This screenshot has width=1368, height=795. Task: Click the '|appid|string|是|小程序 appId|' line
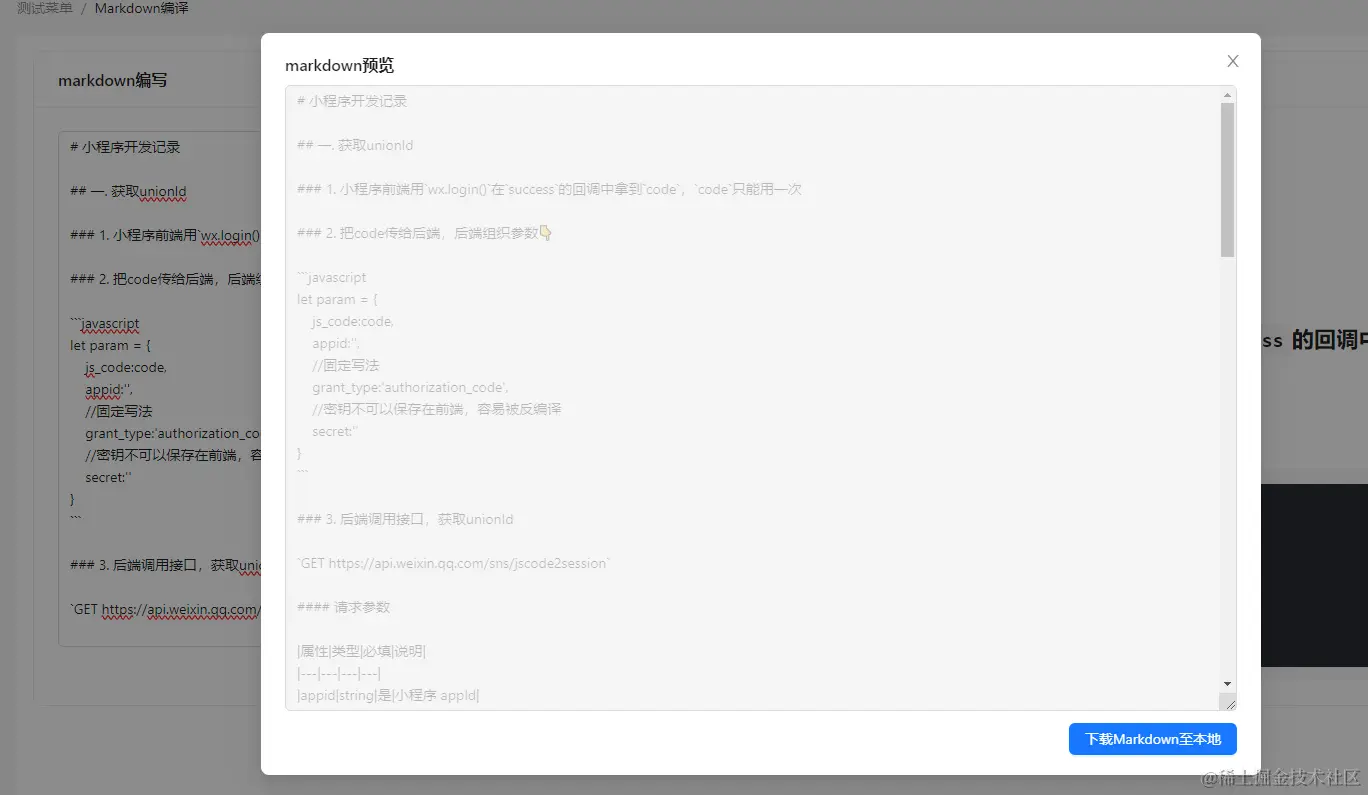pos(388,695)
